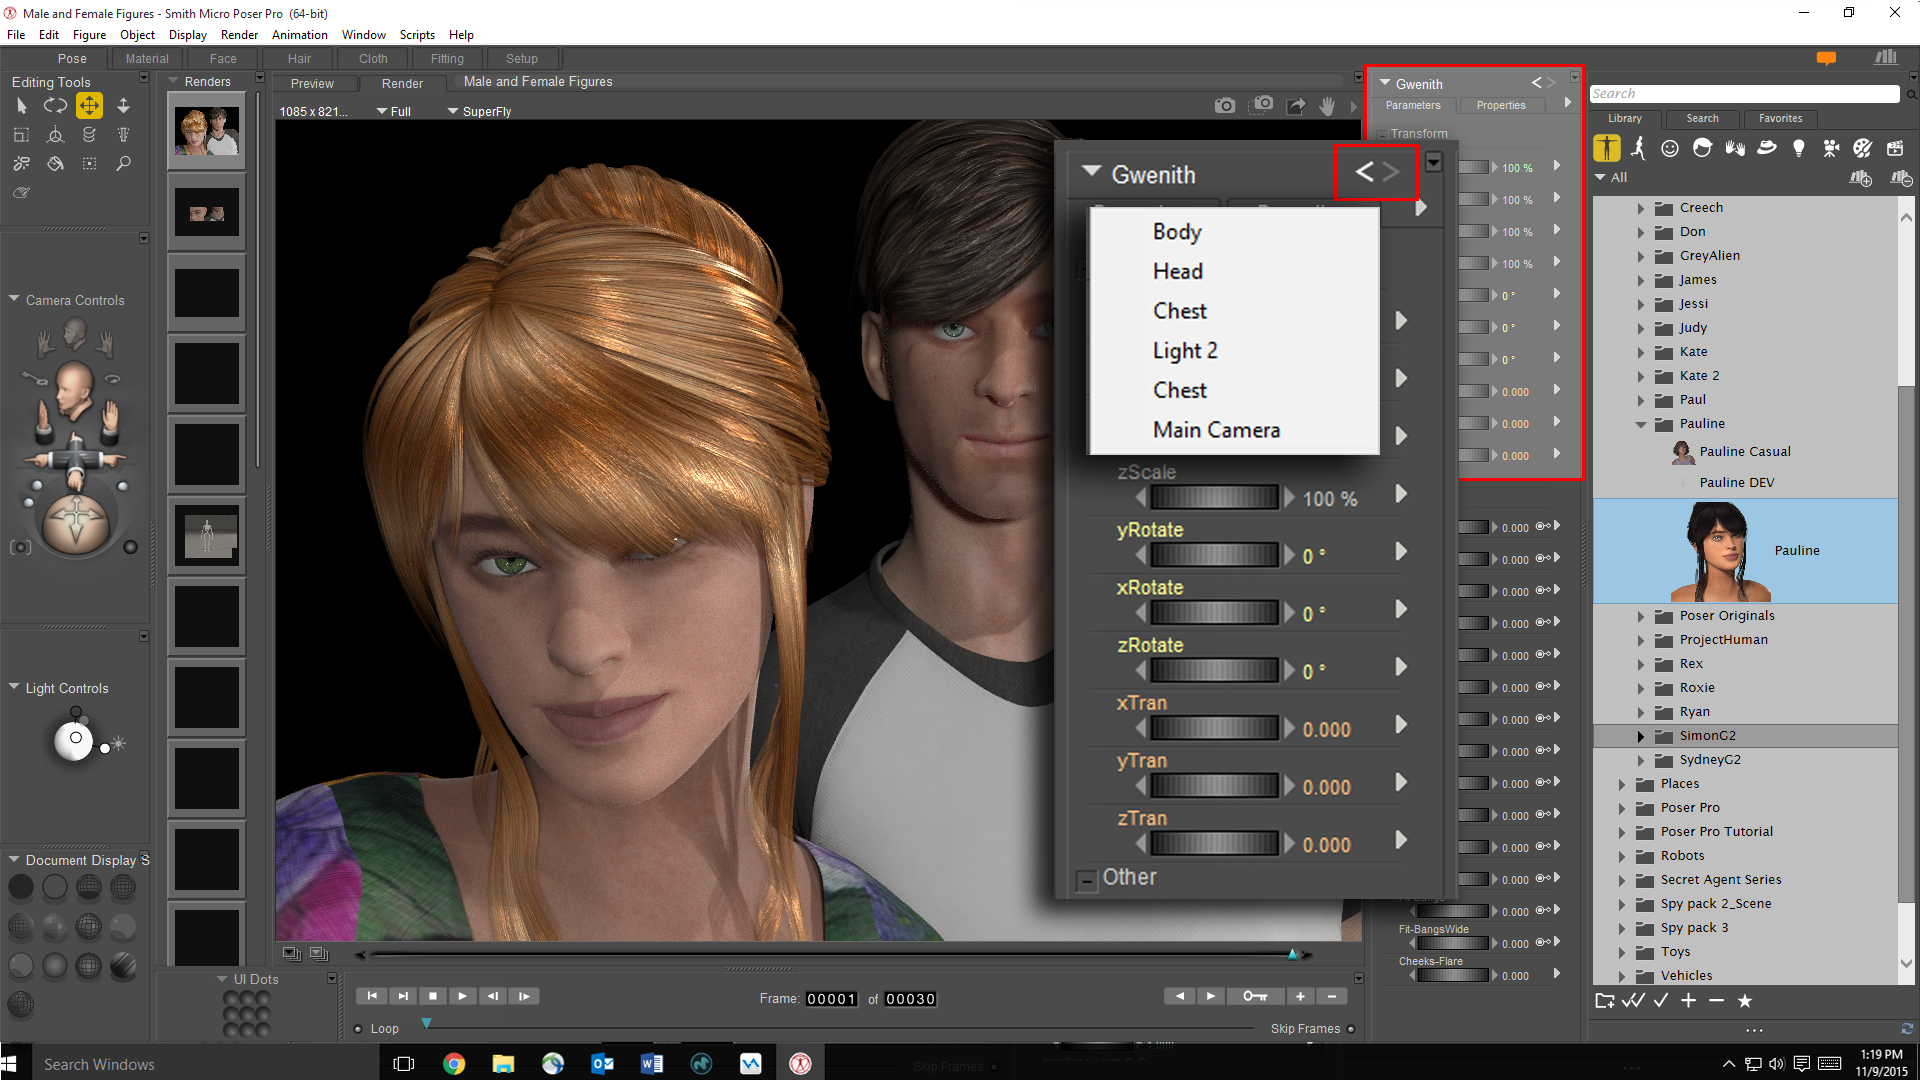Select the Material tab at top panel
Image resolution: width=1920 pixels, height=1080 pixels.
pos(142,58)
